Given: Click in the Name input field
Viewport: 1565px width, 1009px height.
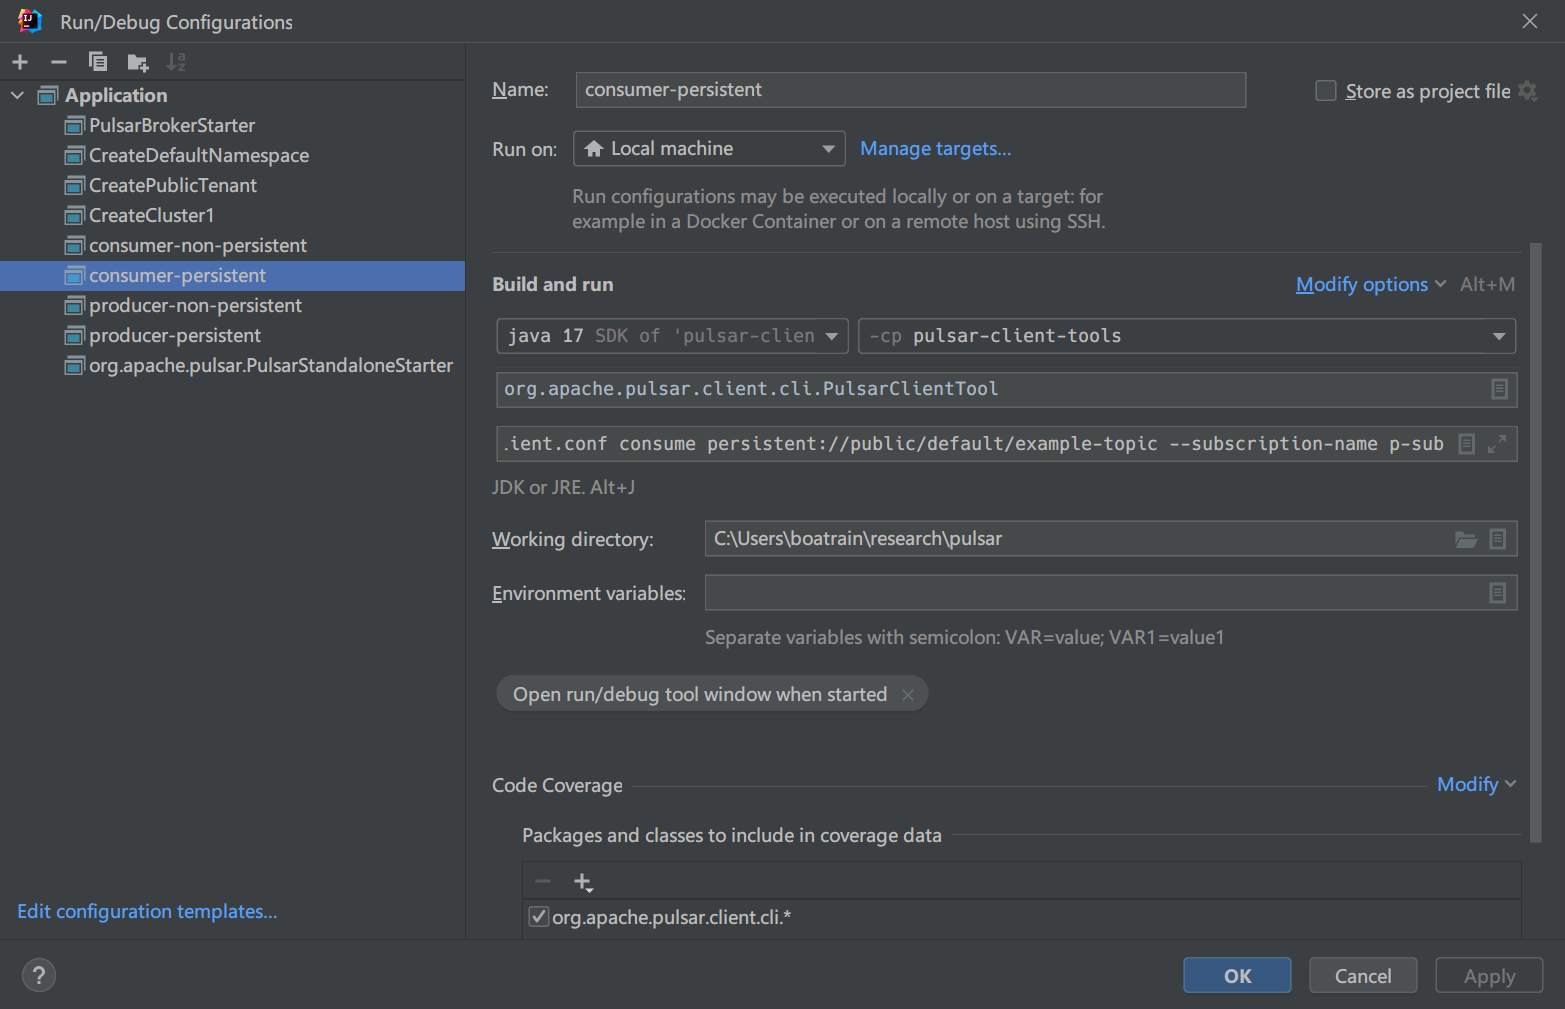Looking at the screenshot, I should pyautogui.click(x=910, y=89).
